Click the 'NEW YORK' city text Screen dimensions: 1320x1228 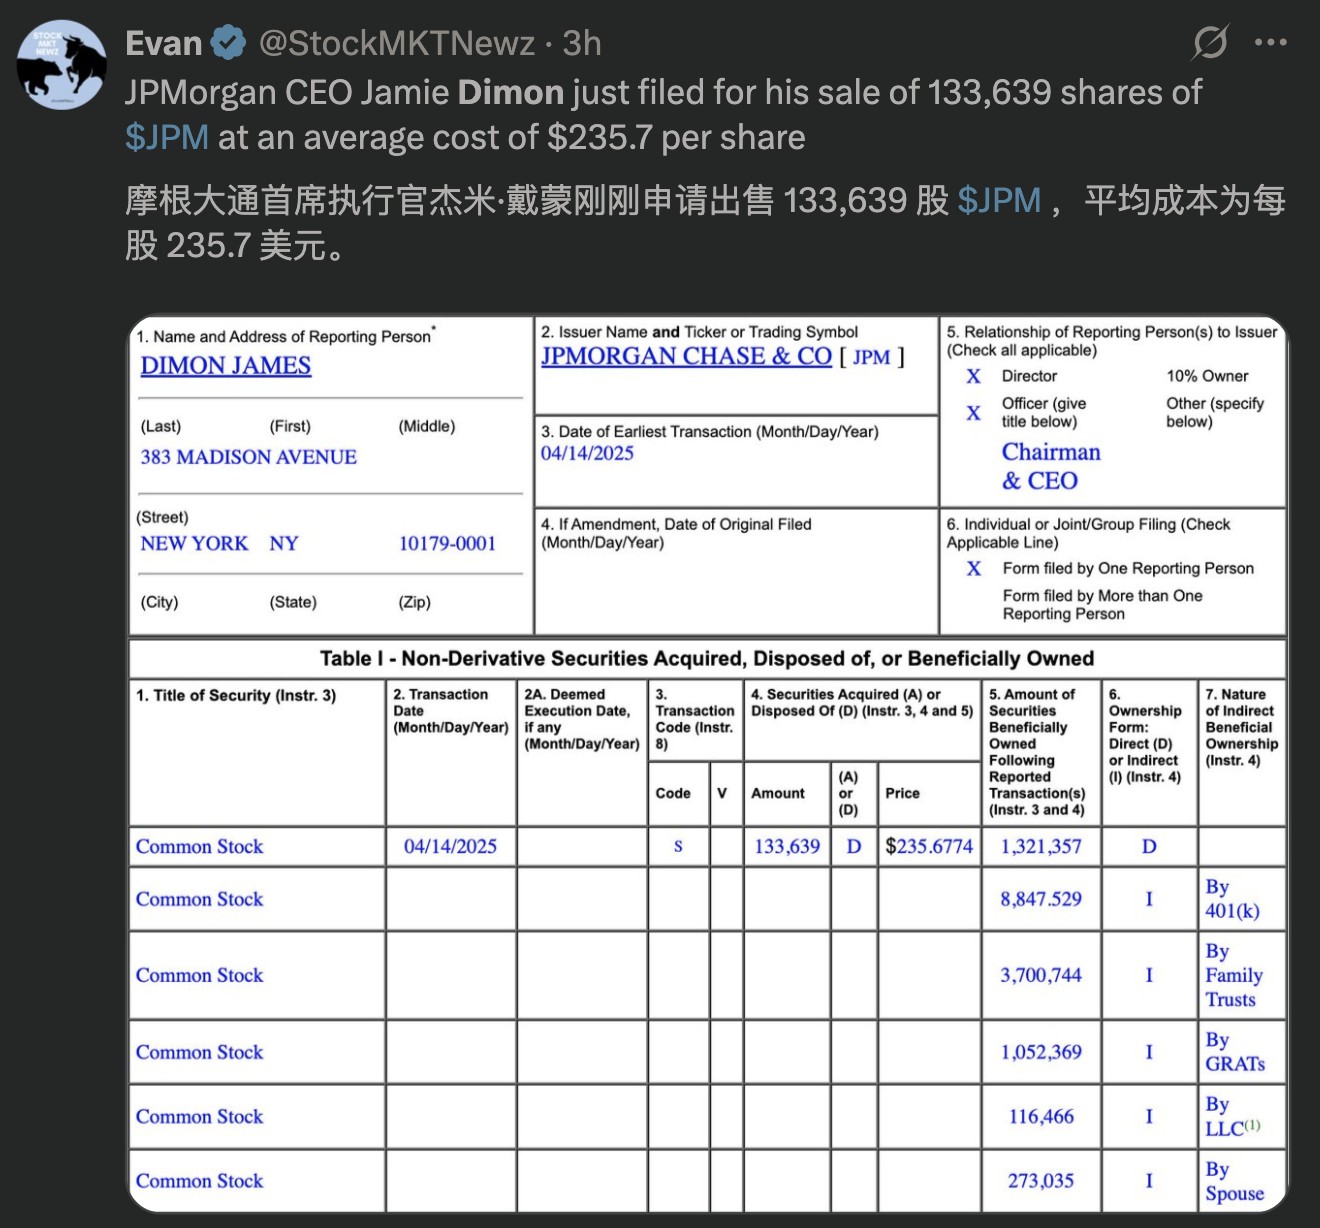coord(194,543)
